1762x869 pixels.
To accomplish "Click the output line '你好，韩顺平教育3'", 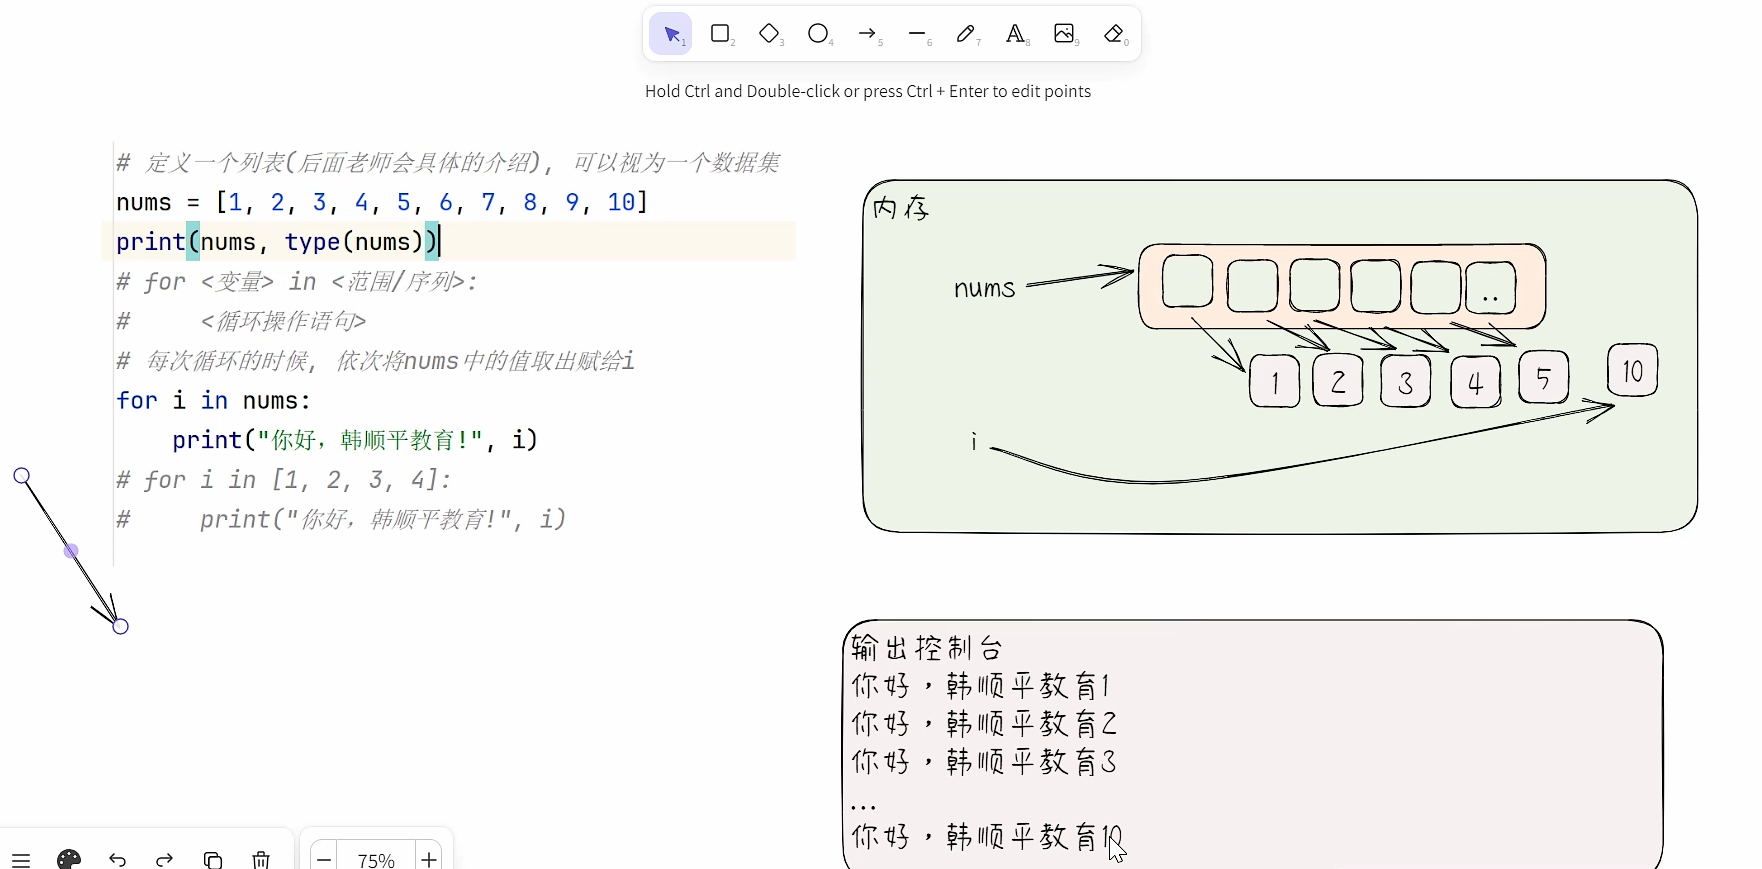I will (x=984, y=762).
